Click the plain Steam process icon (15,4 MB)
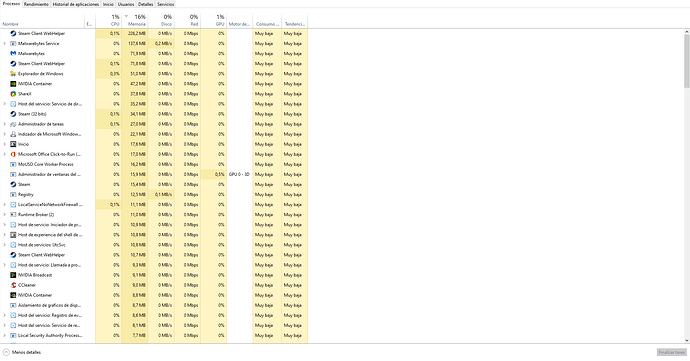The height and width of the screenshot is (361, 690). coord(13,184)
